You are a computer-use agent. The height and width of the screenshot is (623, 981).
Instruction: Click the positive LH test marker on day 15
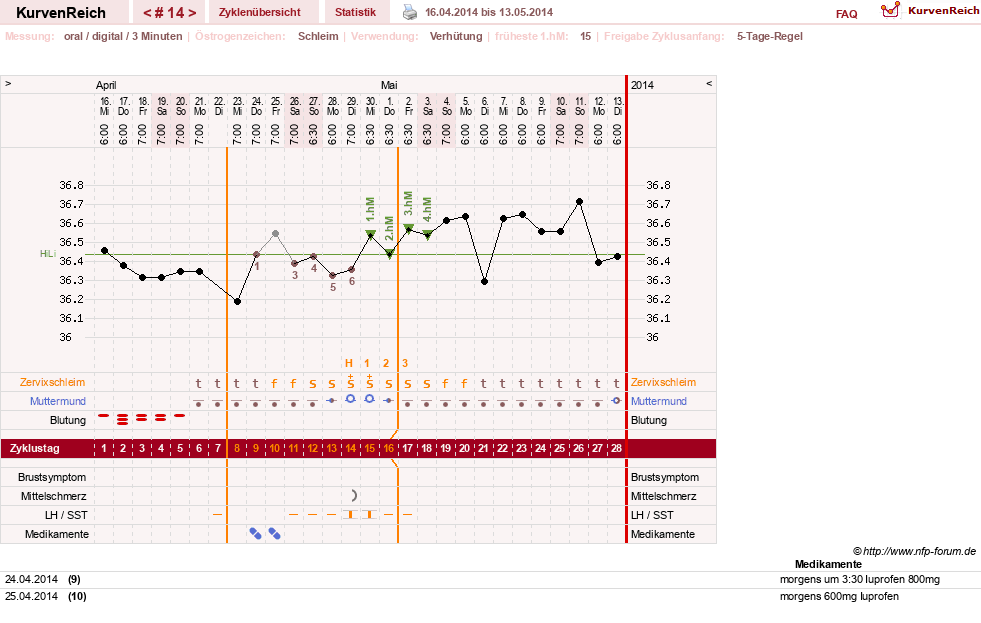coord(370,514)
